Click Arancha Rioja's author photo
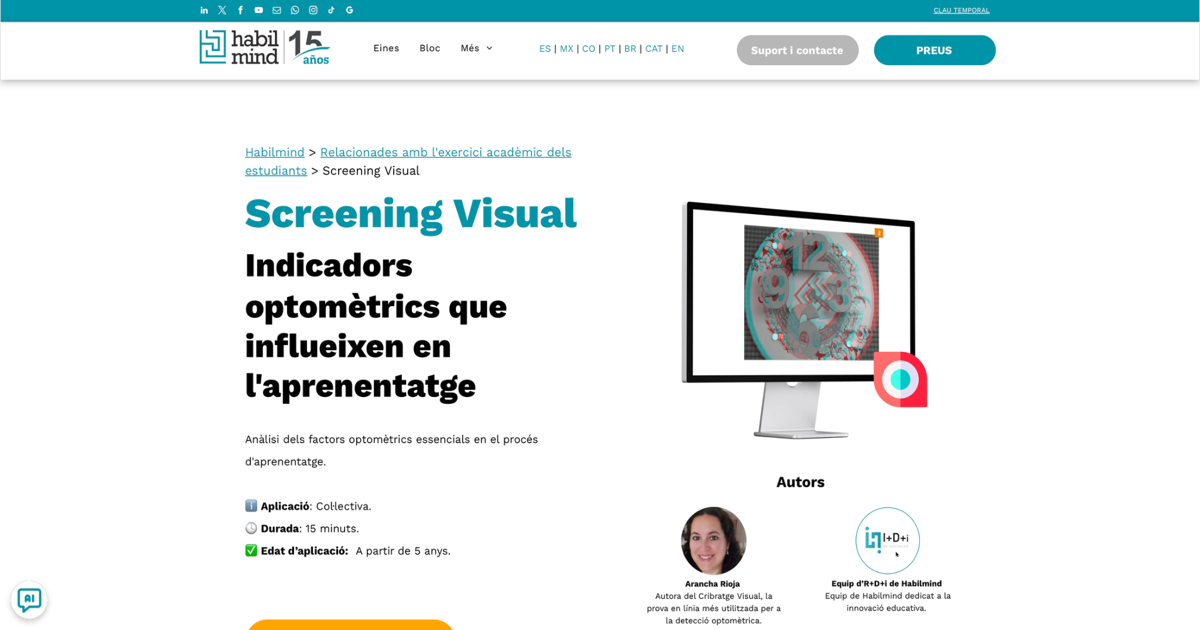Screen dimensions: 1200x630 pyautogui.click(x=714, y=540)
